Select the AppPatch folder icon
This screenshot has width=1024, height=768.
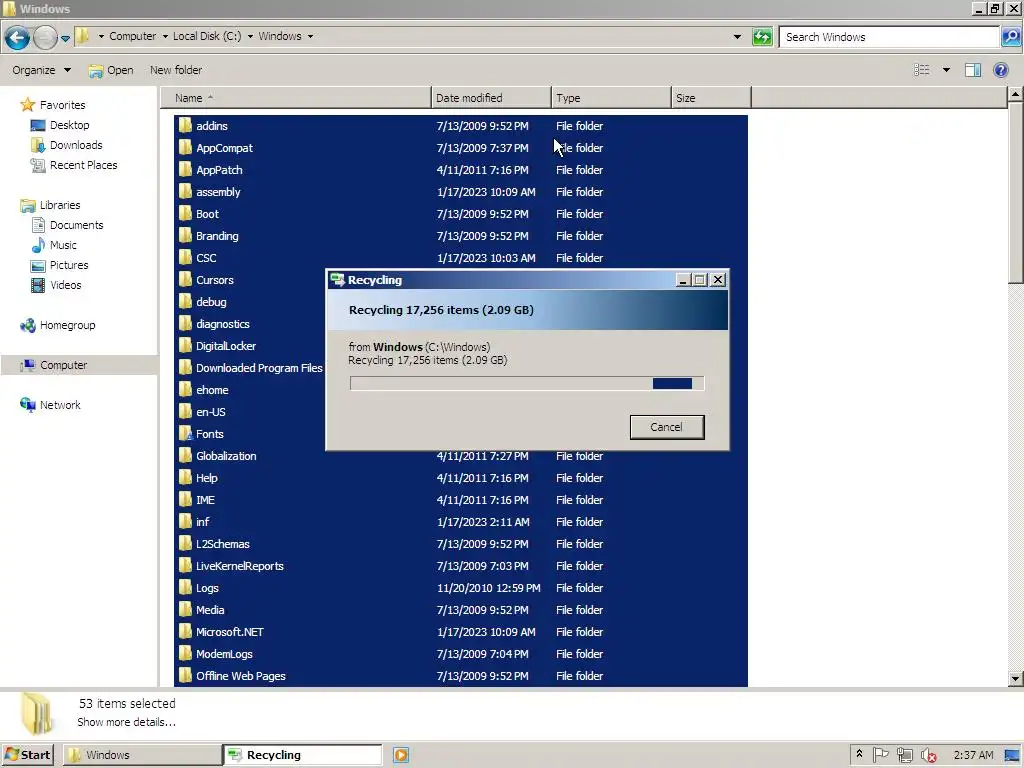tap(185, 170)
